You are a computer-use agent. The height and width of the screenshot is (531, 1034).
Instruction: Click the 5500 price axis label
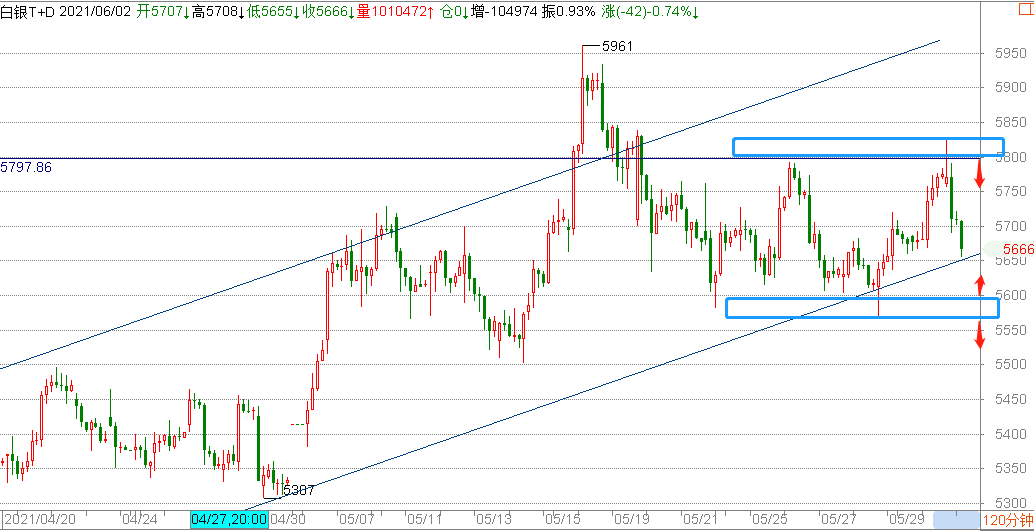(x=1010, y=365)
